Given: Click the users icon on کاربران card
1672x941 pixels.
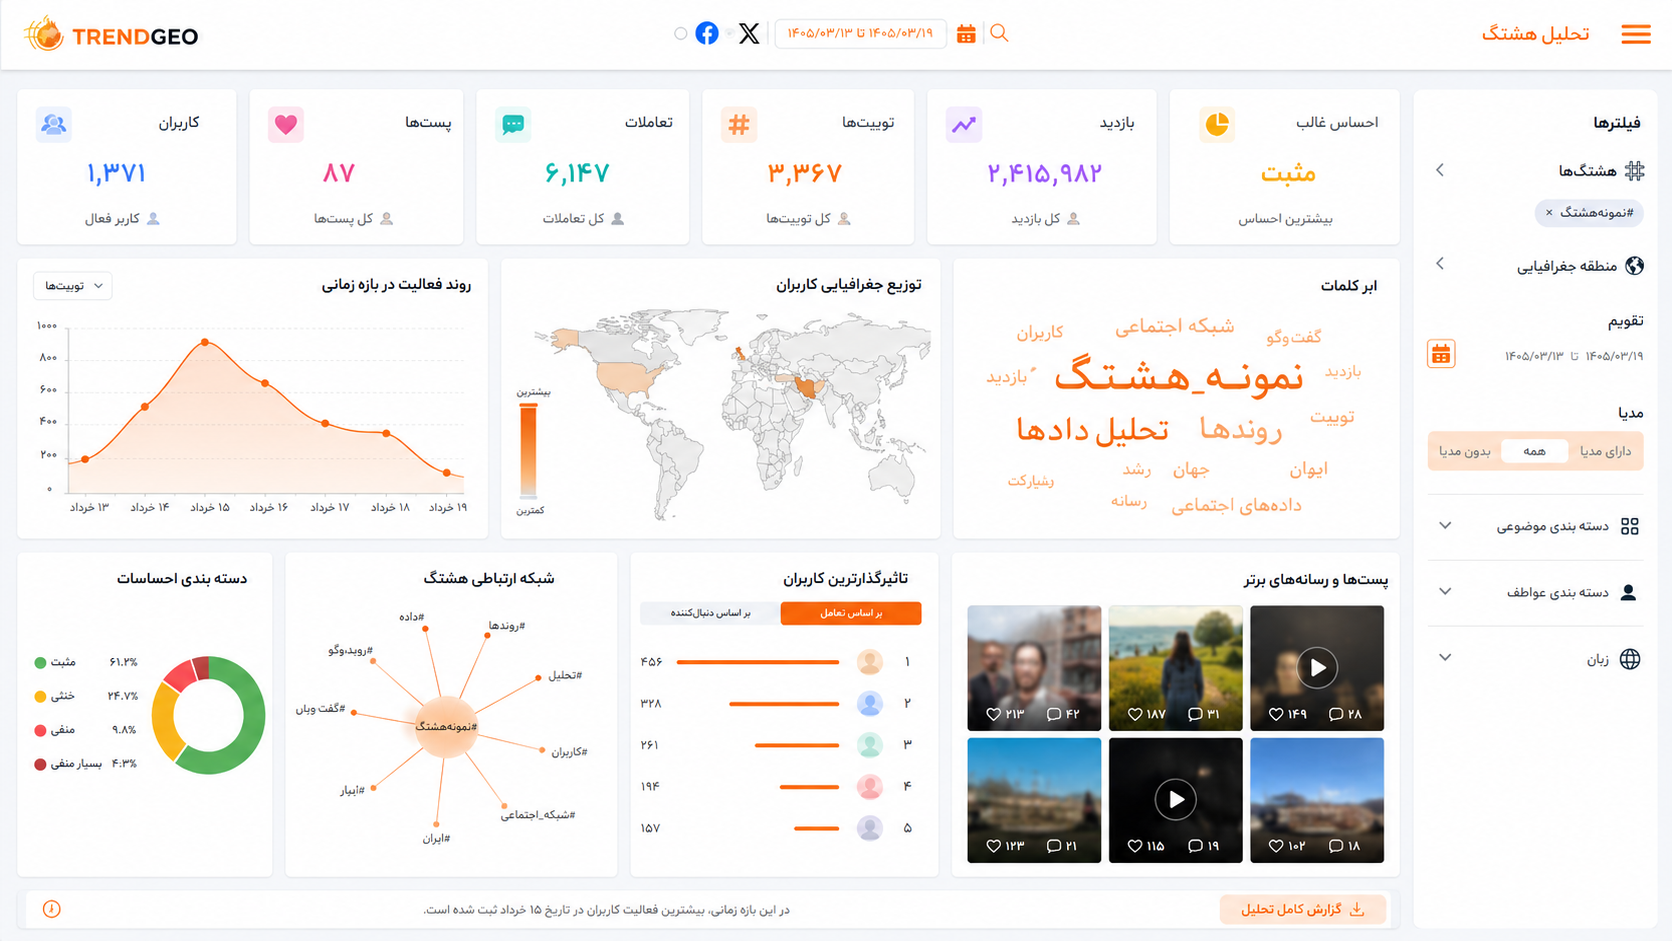Looking at the screenshot, I should click(54, 124).
